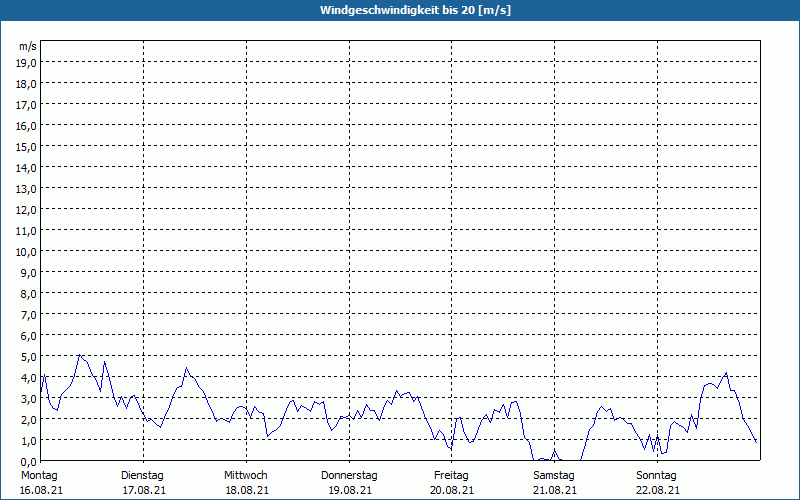Click the Montag day label
Image resolution: width=800 pixels, height=500 pixels.
pyautogui.click(x=39, y=475)
